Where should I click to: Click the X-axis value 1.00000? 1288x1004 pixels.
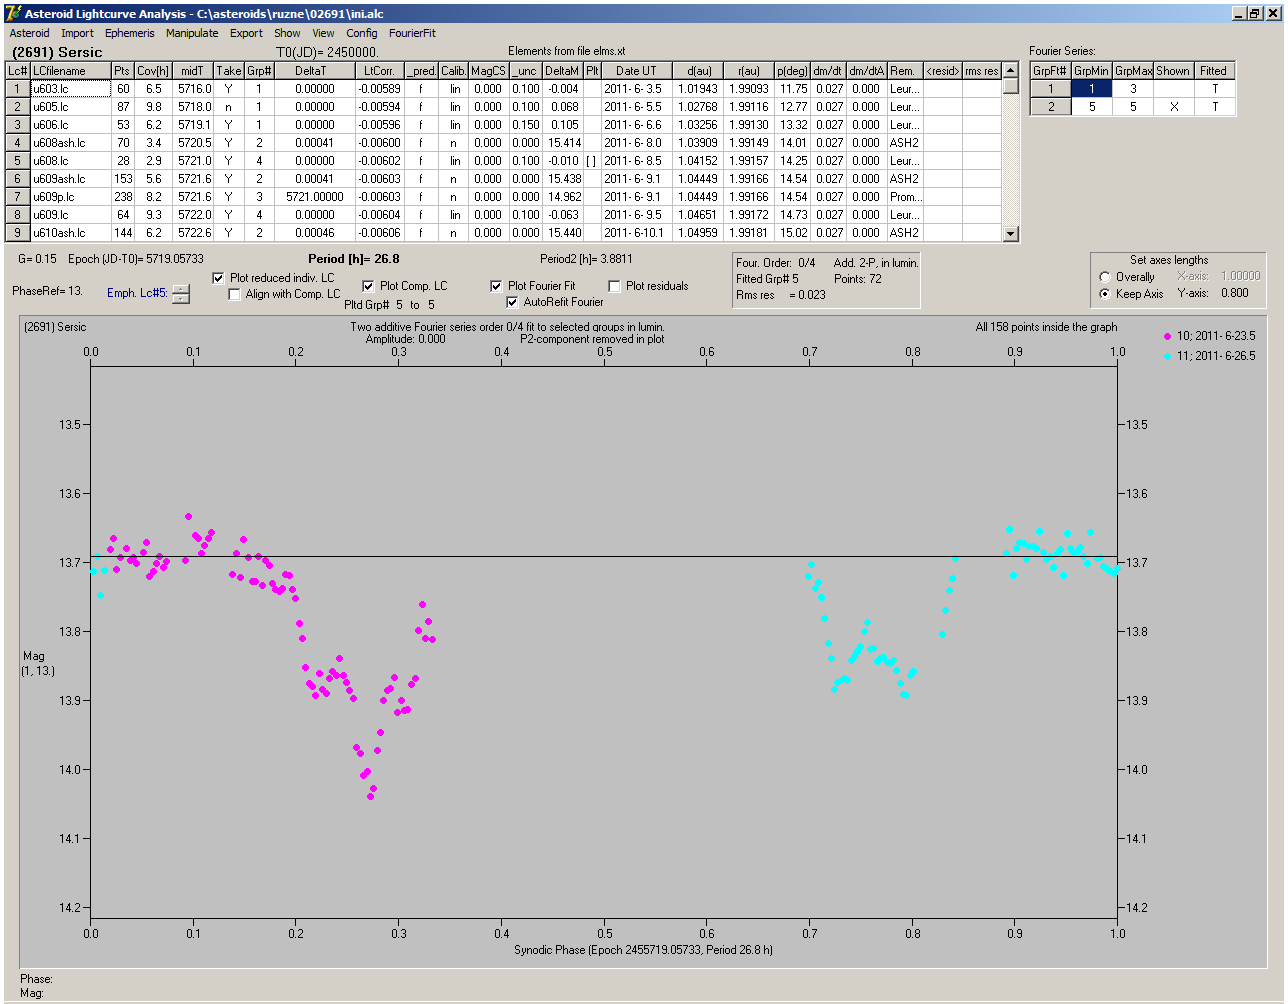1240,276
